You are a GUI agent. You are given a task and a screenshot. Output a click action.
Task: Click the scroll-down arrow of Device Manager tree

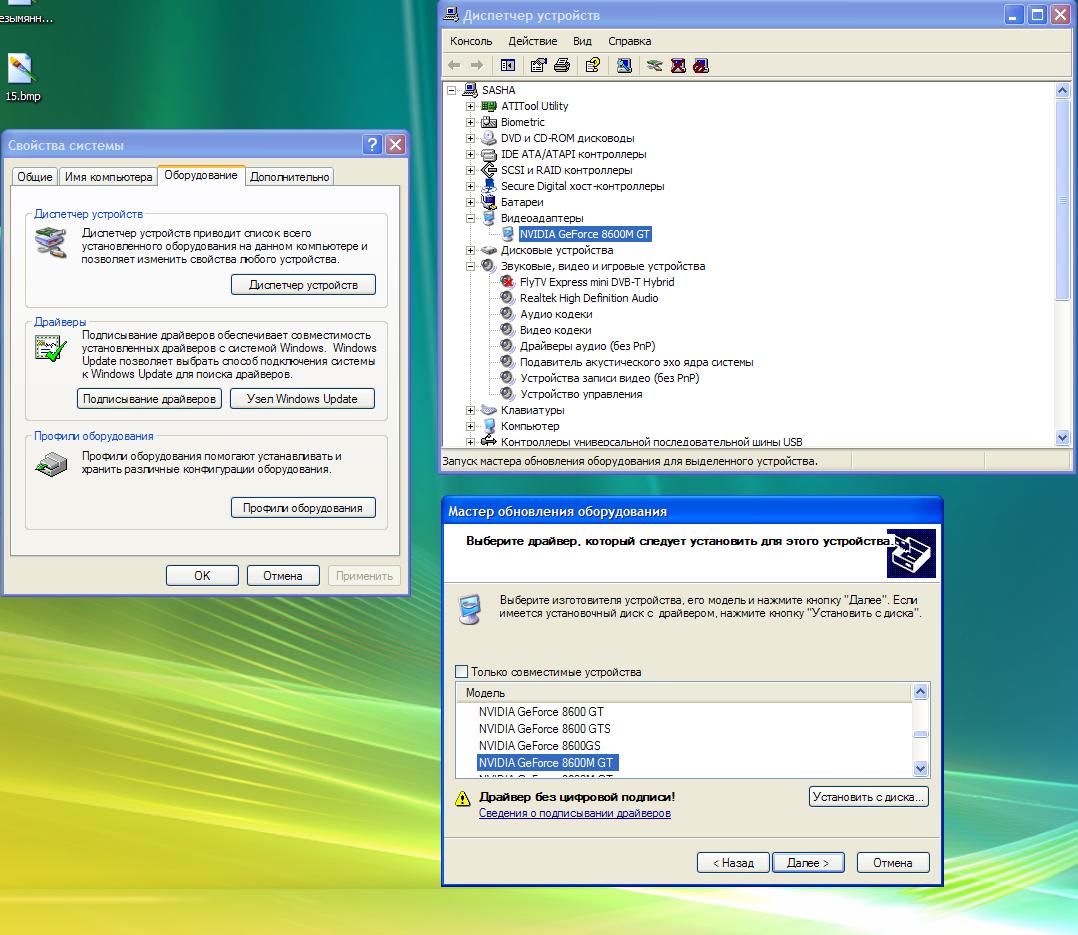point(1062,437)
